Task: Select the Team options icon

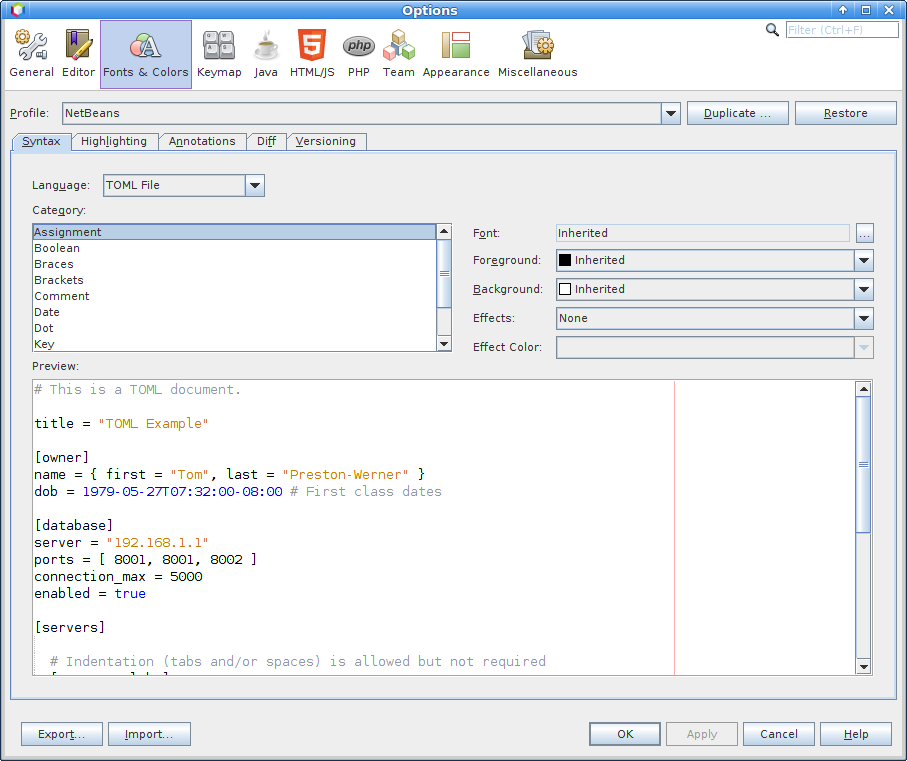Action: tap(398, 54)
